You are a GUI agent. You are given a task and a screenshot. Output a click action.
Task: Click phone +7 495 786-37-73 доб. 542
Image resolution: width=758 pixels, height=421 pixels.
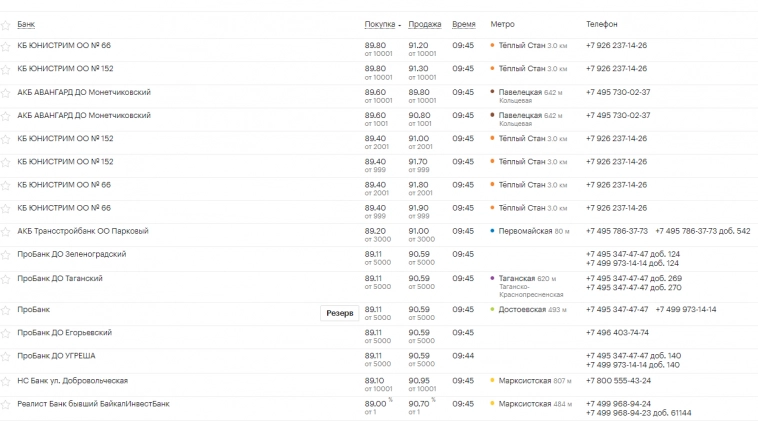point(703,231)
